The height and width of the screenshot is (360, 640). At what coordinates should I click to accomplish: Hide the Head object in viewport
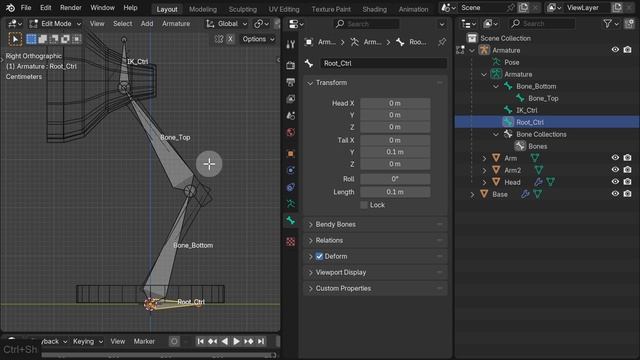(x=615, y=182)
